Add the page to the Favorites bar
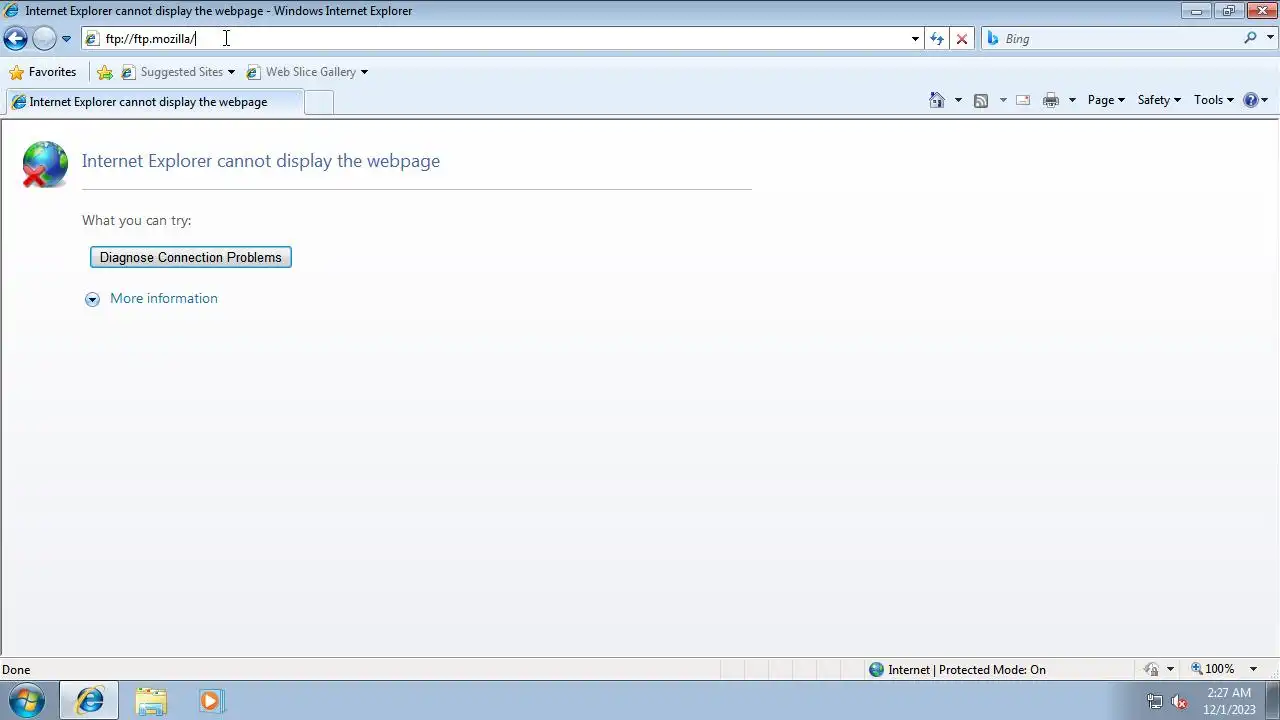The image size is (1280, 720). (x=104, y=72)
